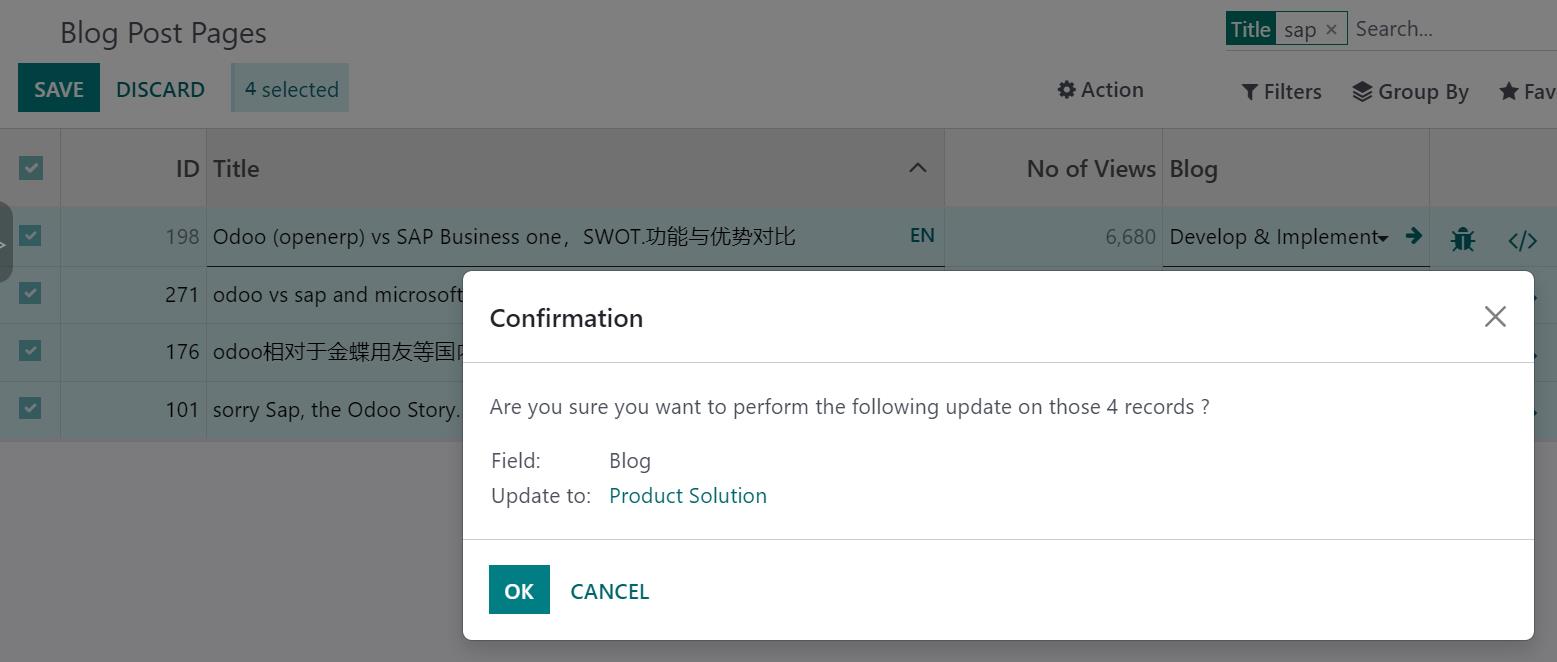Viewport: 1557px width, 662px height.
Task: Cancel the bulk update confirmation
Action: 609,591
